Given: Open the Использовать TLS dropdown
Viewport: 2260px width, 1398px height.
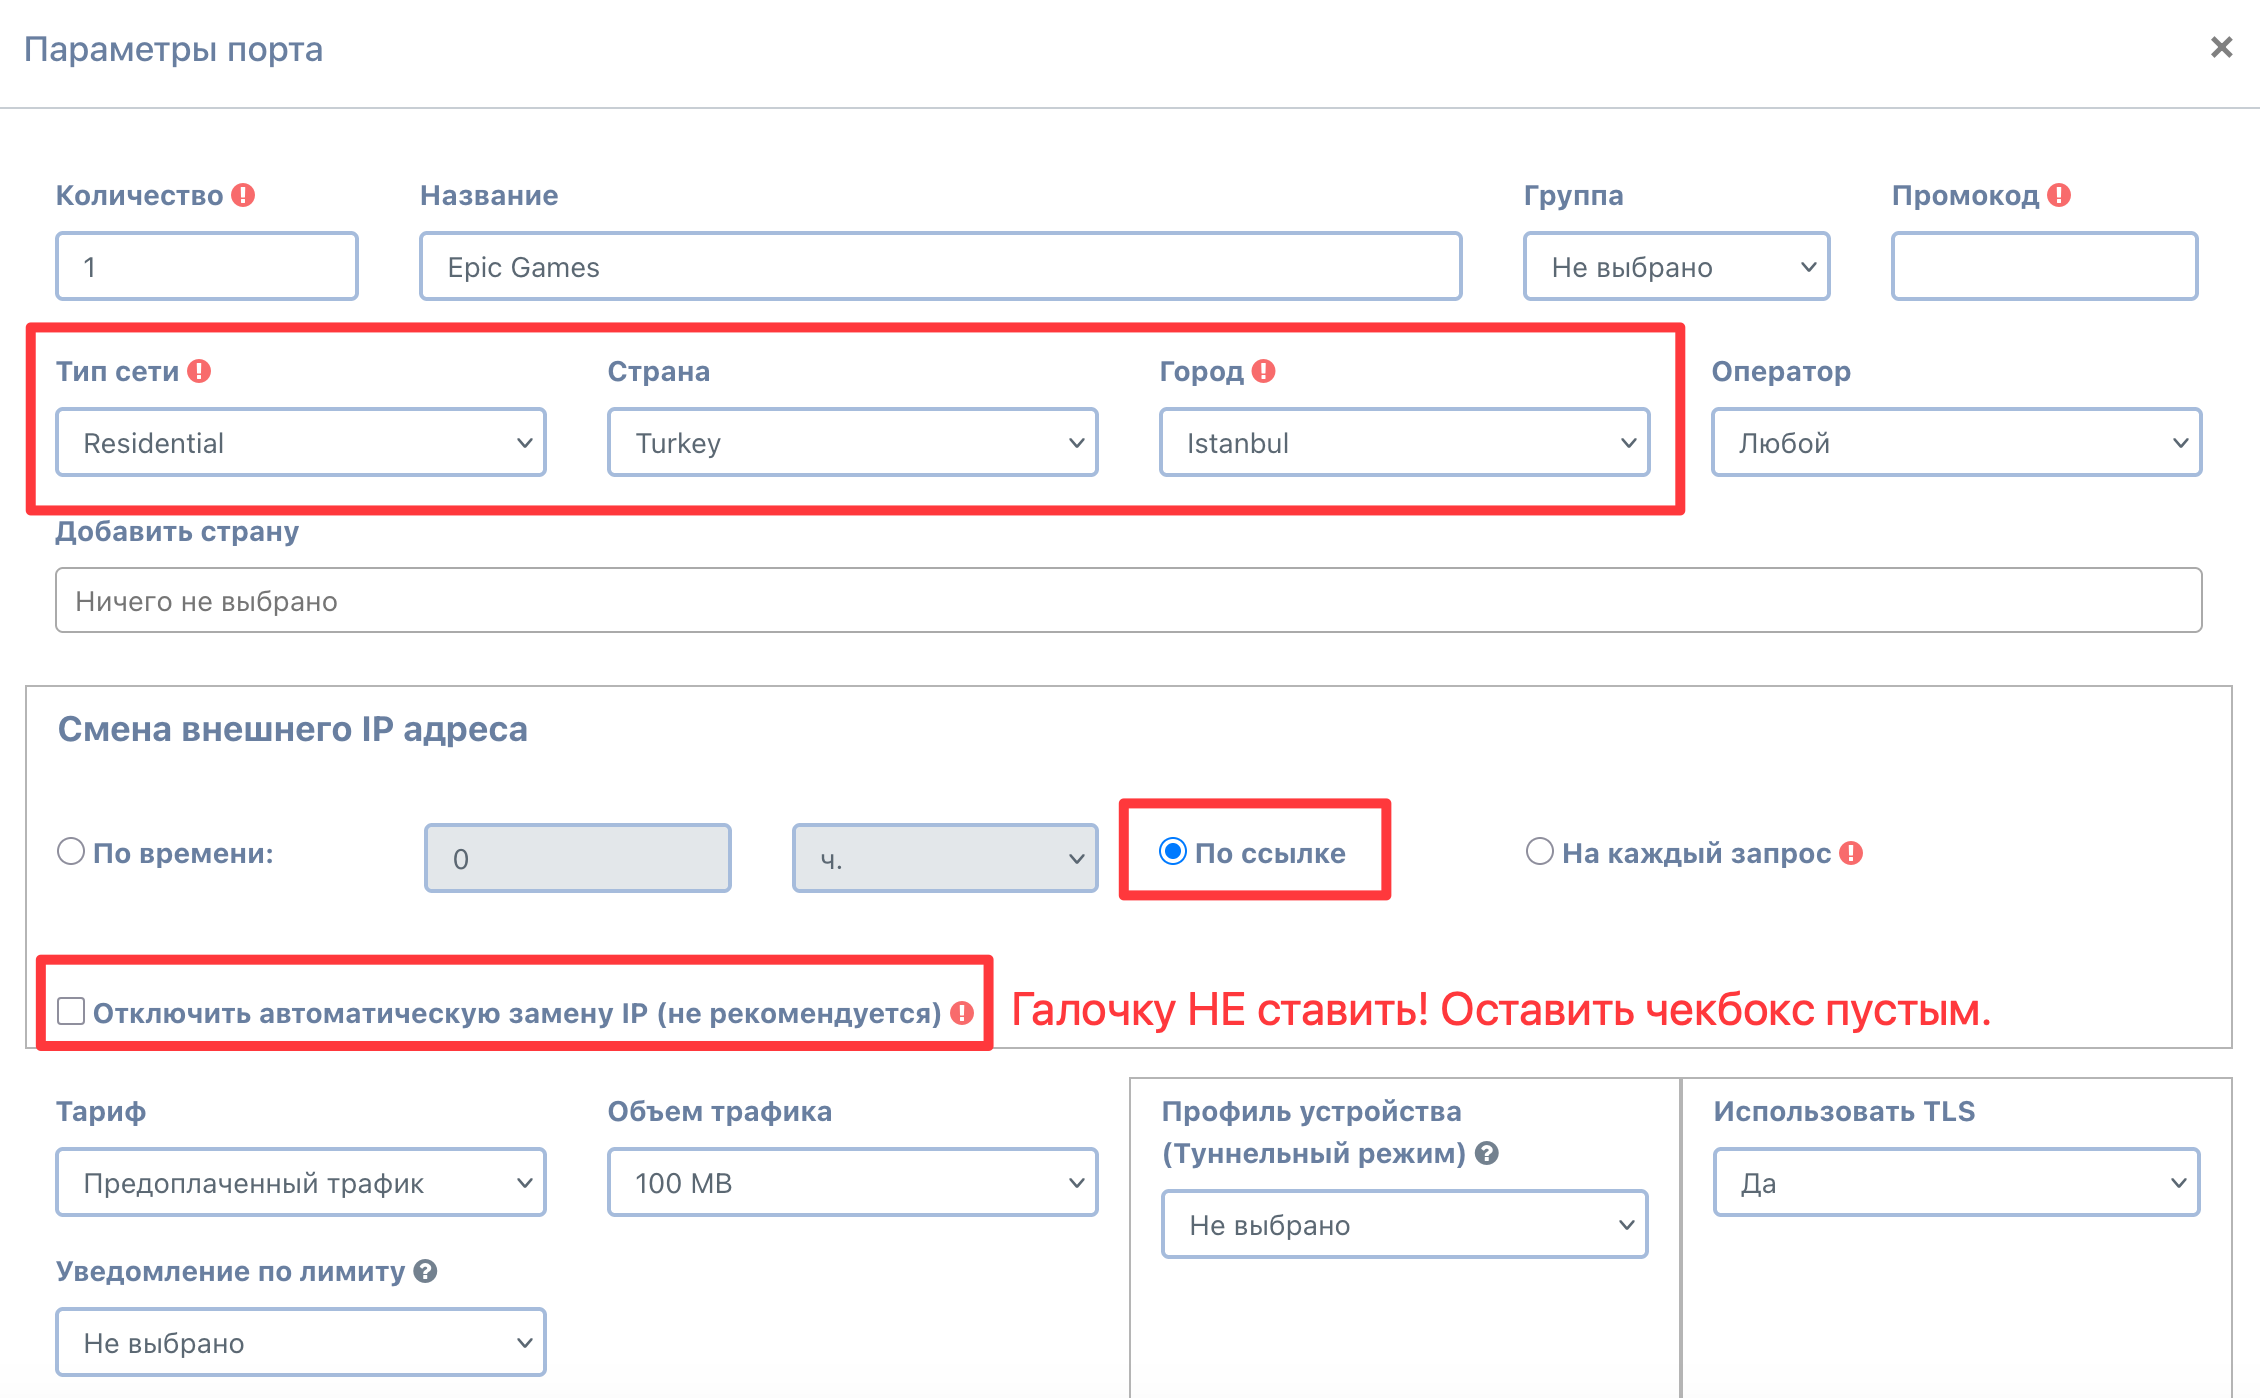Looking at the screenshot, I should pos(1957,1182).
